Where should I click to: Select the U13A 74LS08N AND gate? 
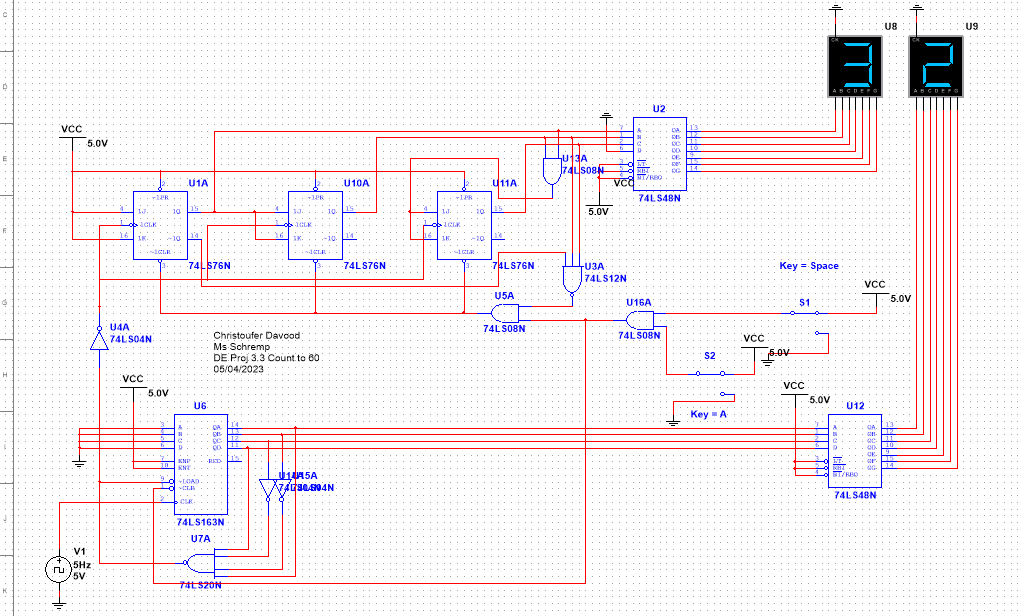pyautogui.click(x=550, y=171)
